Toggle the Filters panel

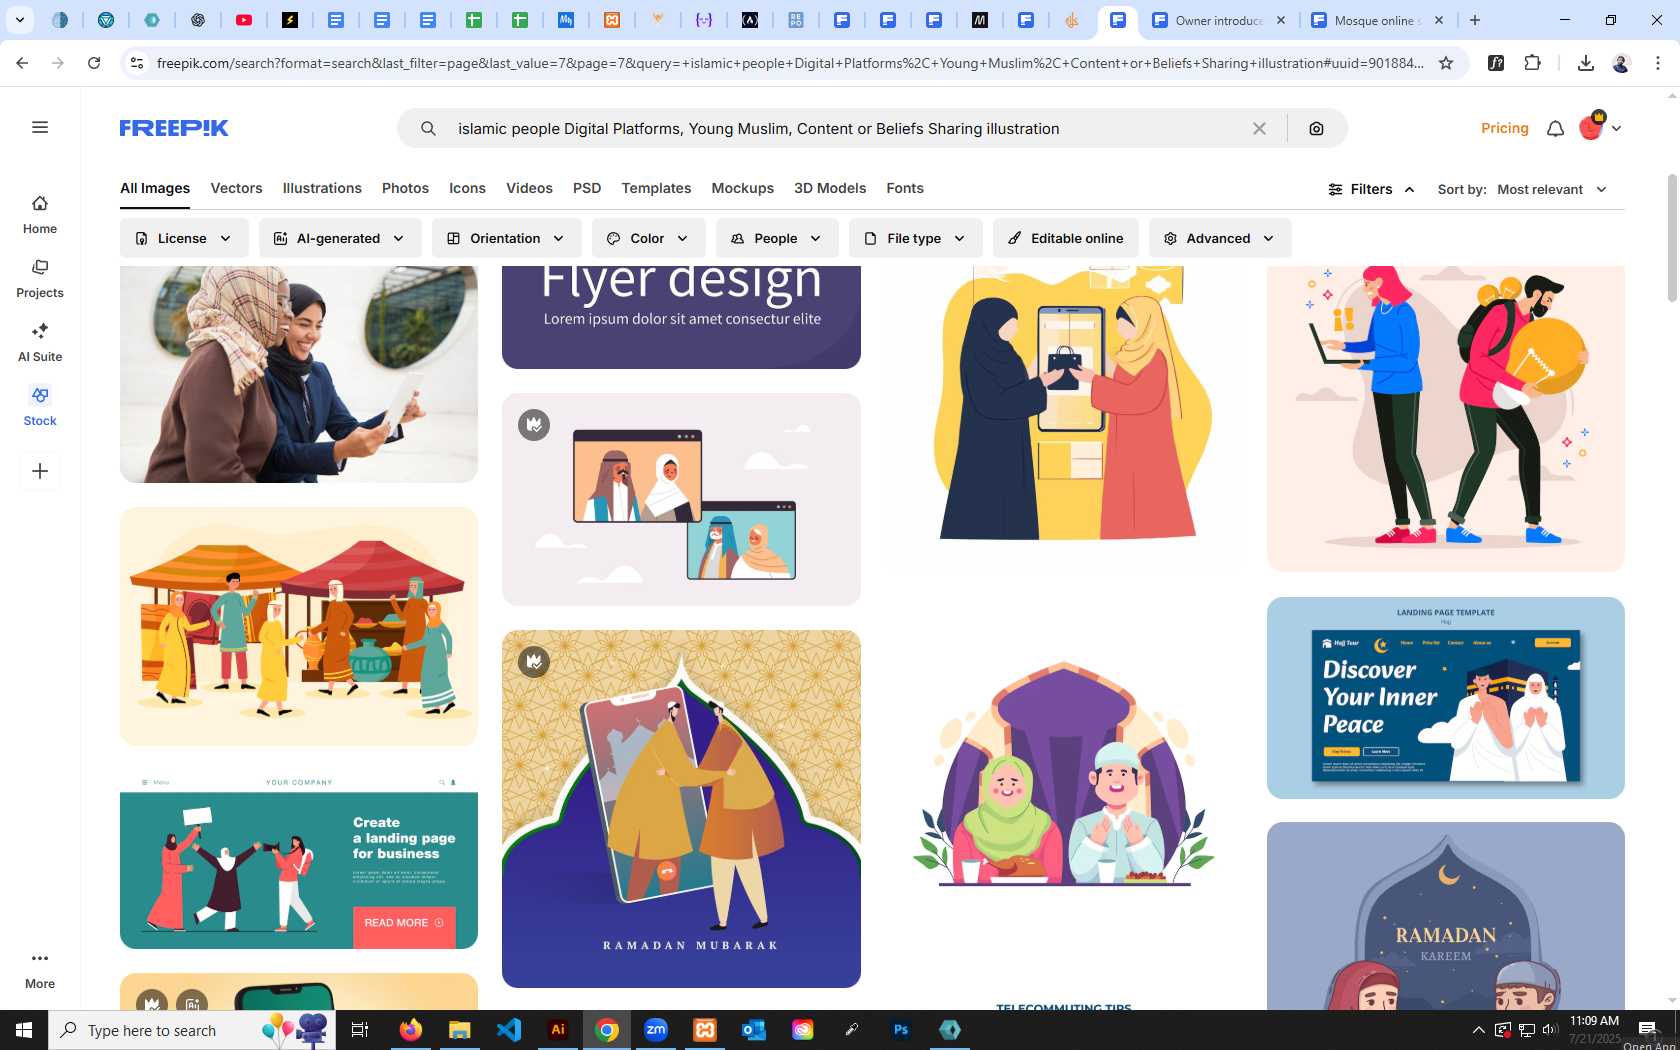tap(1371, 189)
